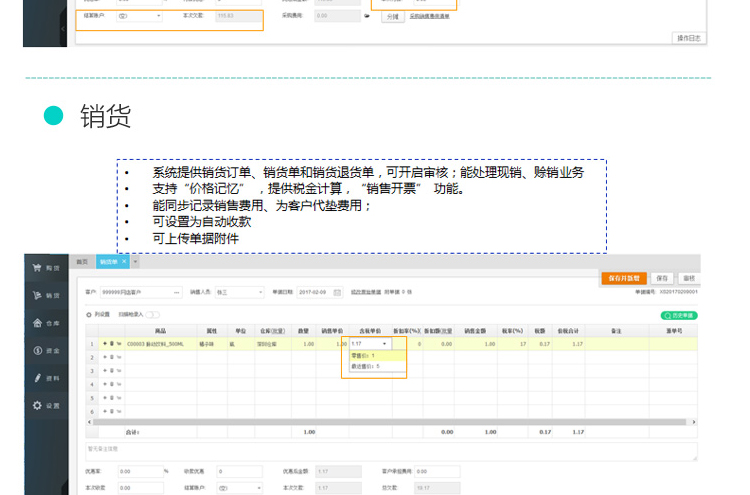
Task: Close the 销货单 tab with its X
Action: click(124, 262)
